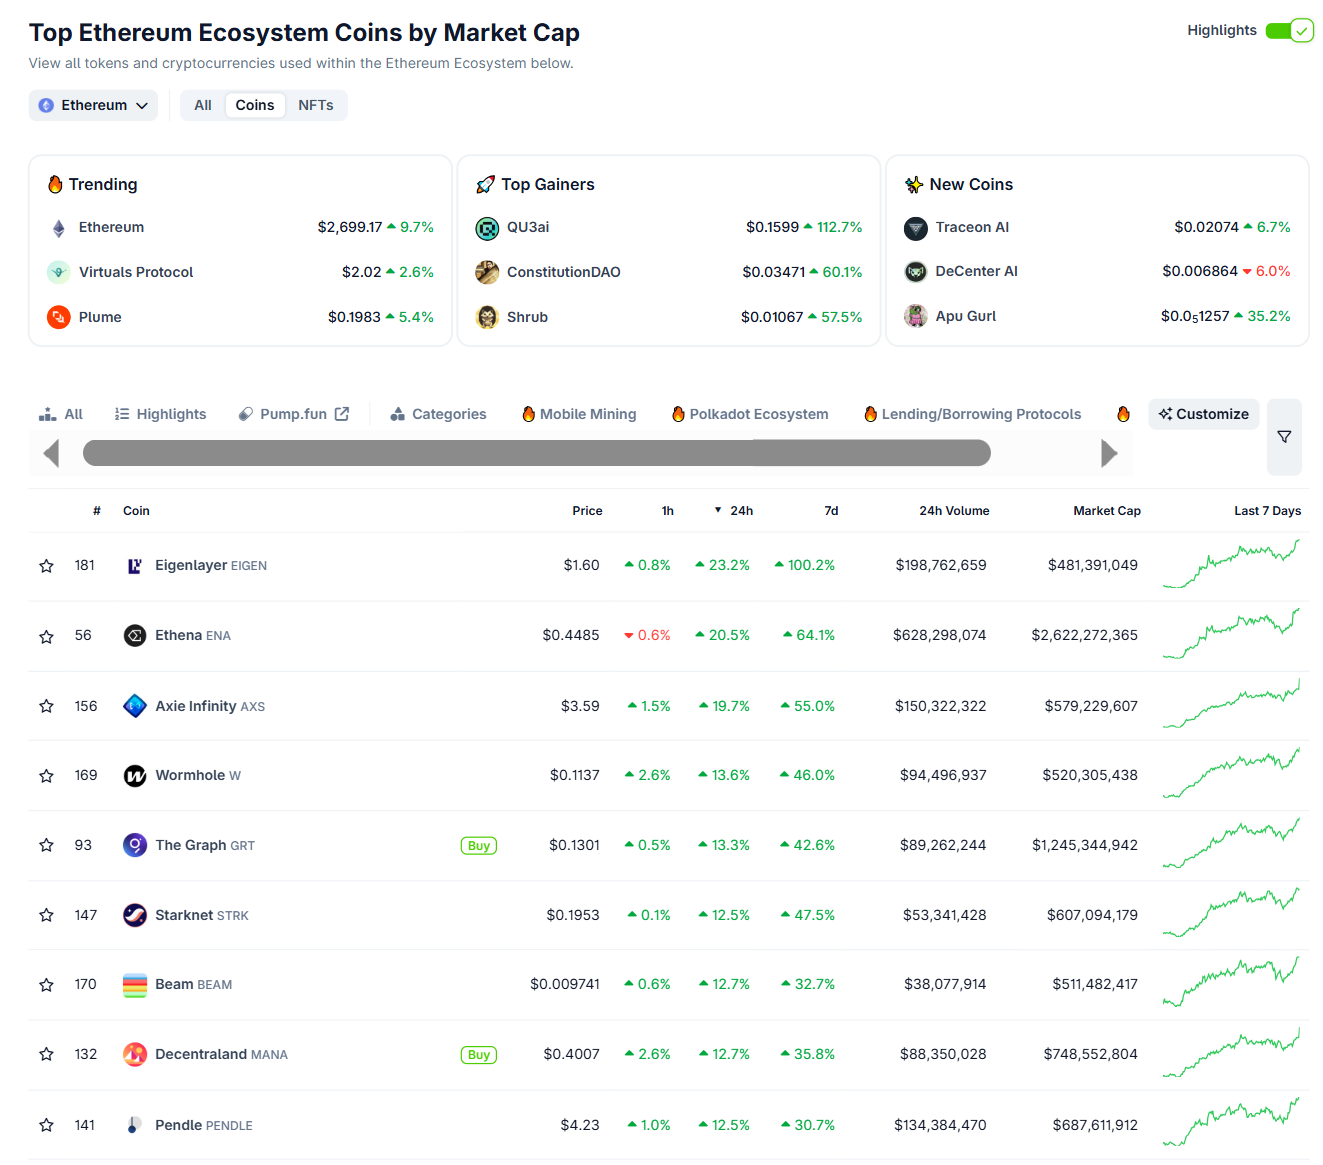This screenshot has height=1165, width=1323.
Task: Favorite Eigenlayer with its star icon
Action: pos(46,566)
